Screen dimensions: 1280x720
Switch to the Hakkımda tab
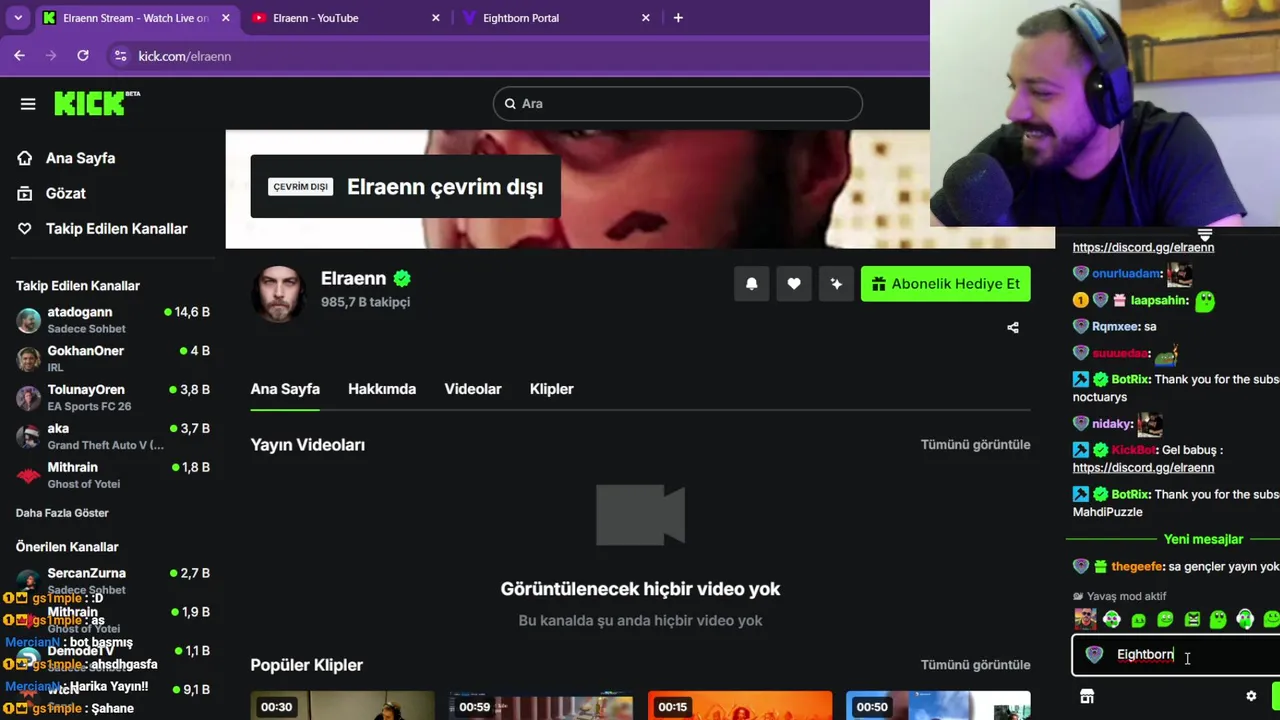(x=382, y=389)
